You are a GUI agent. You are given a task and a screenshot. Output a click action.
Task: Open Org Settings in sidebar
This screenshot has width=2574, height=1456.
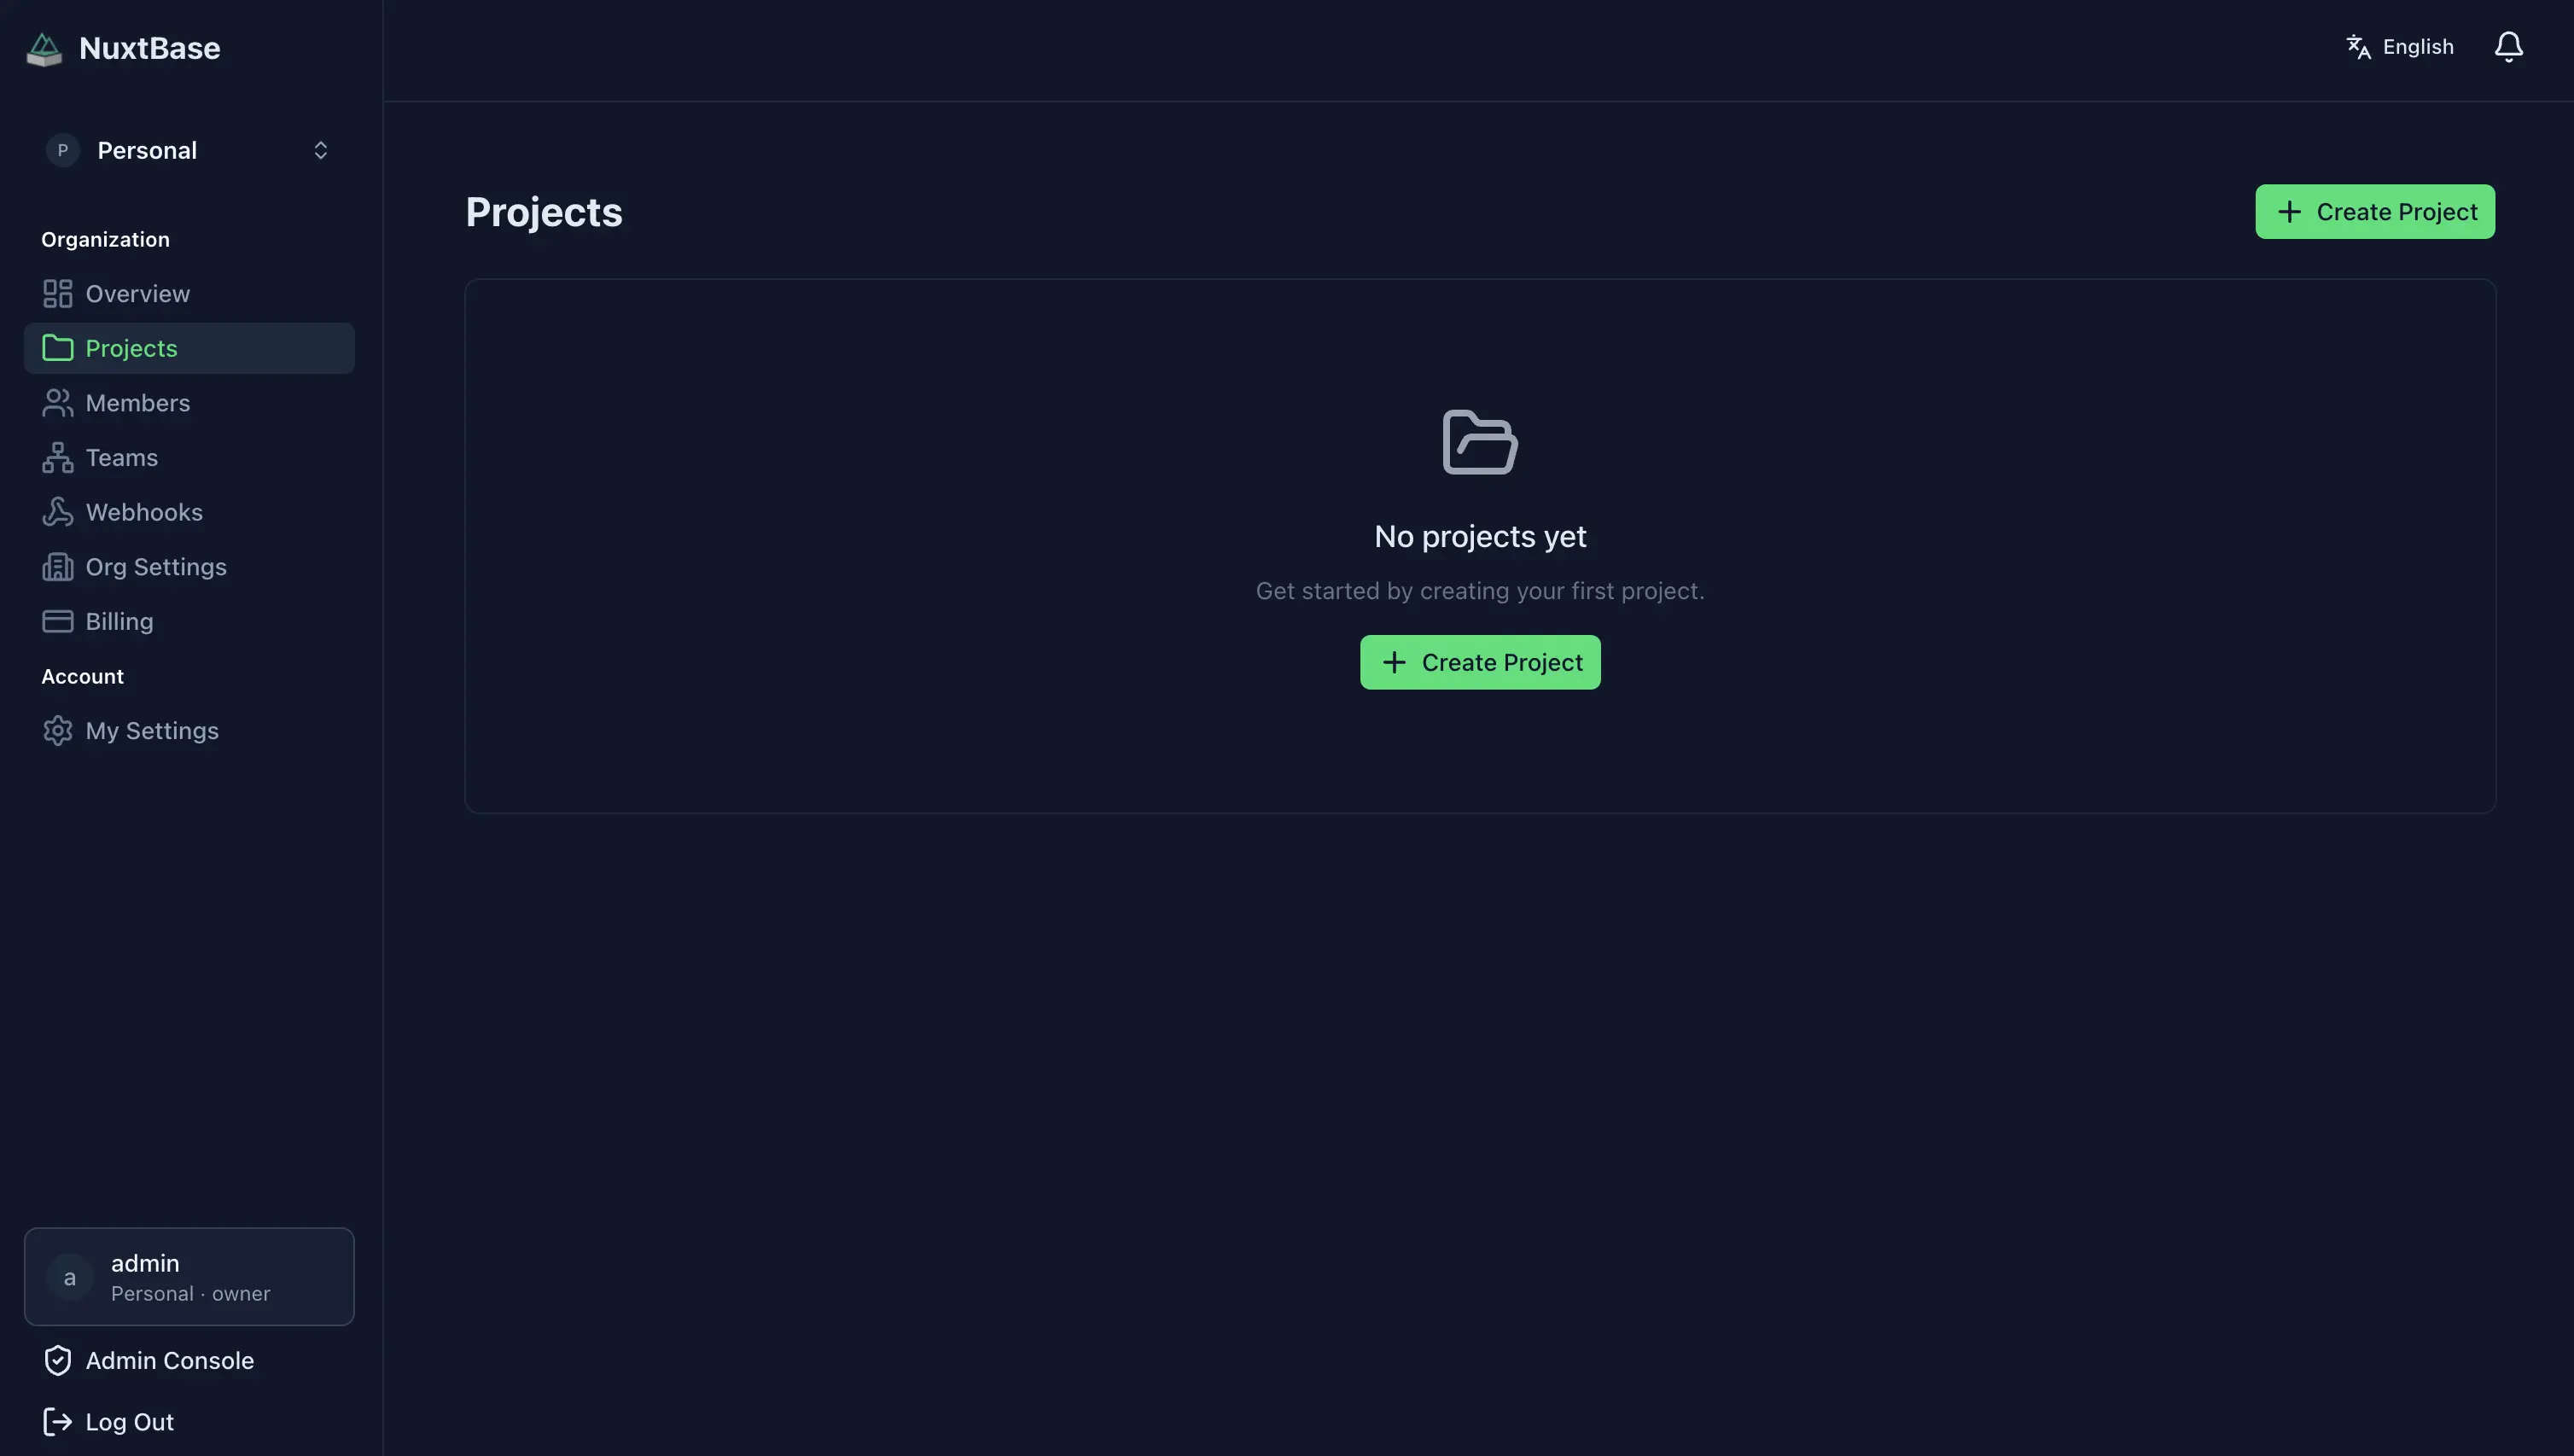(155, 567)
